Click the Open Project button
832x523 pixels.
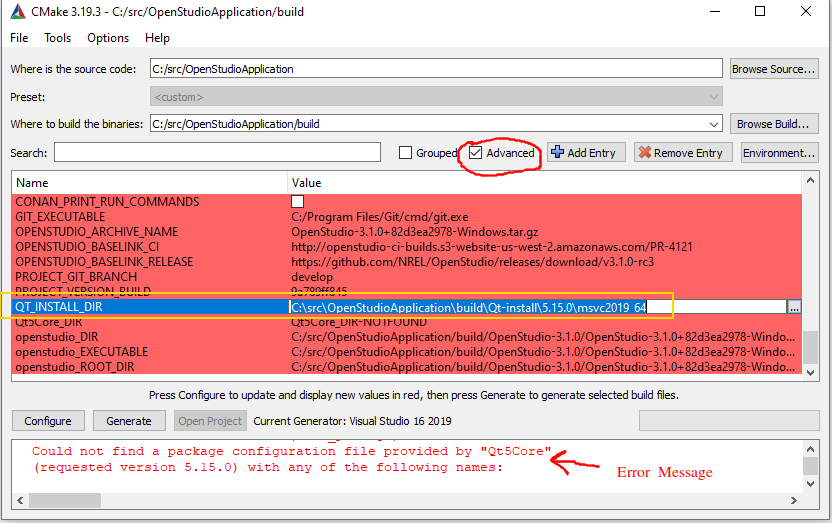(210, 421)
